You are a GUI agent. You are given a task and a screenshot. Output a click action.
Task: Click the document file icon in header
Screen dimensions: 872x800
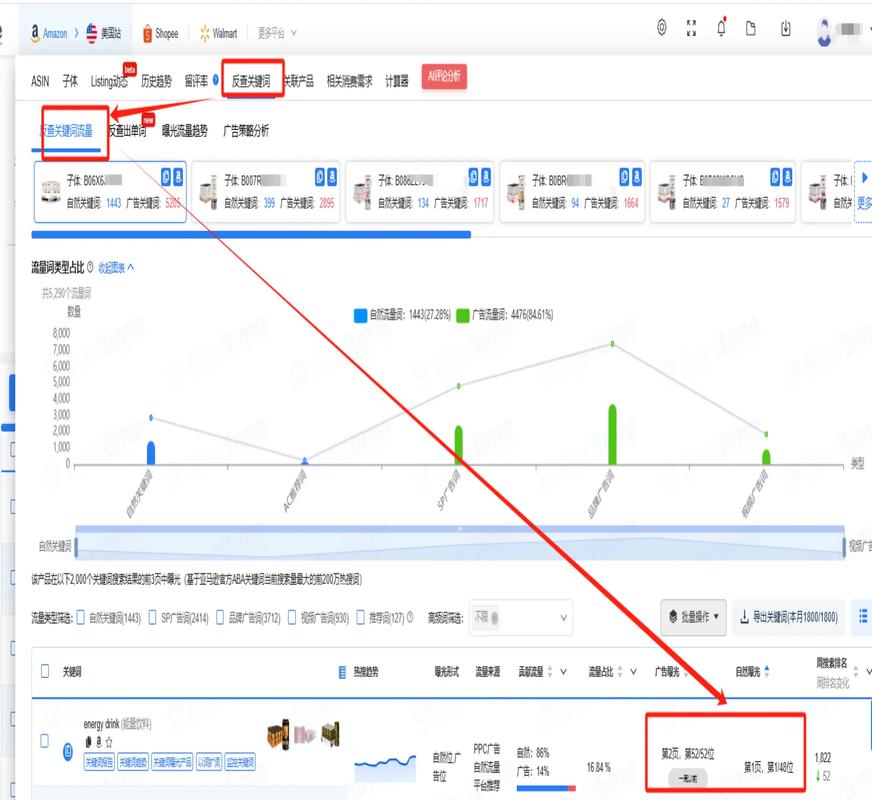[x=751, y=29]
